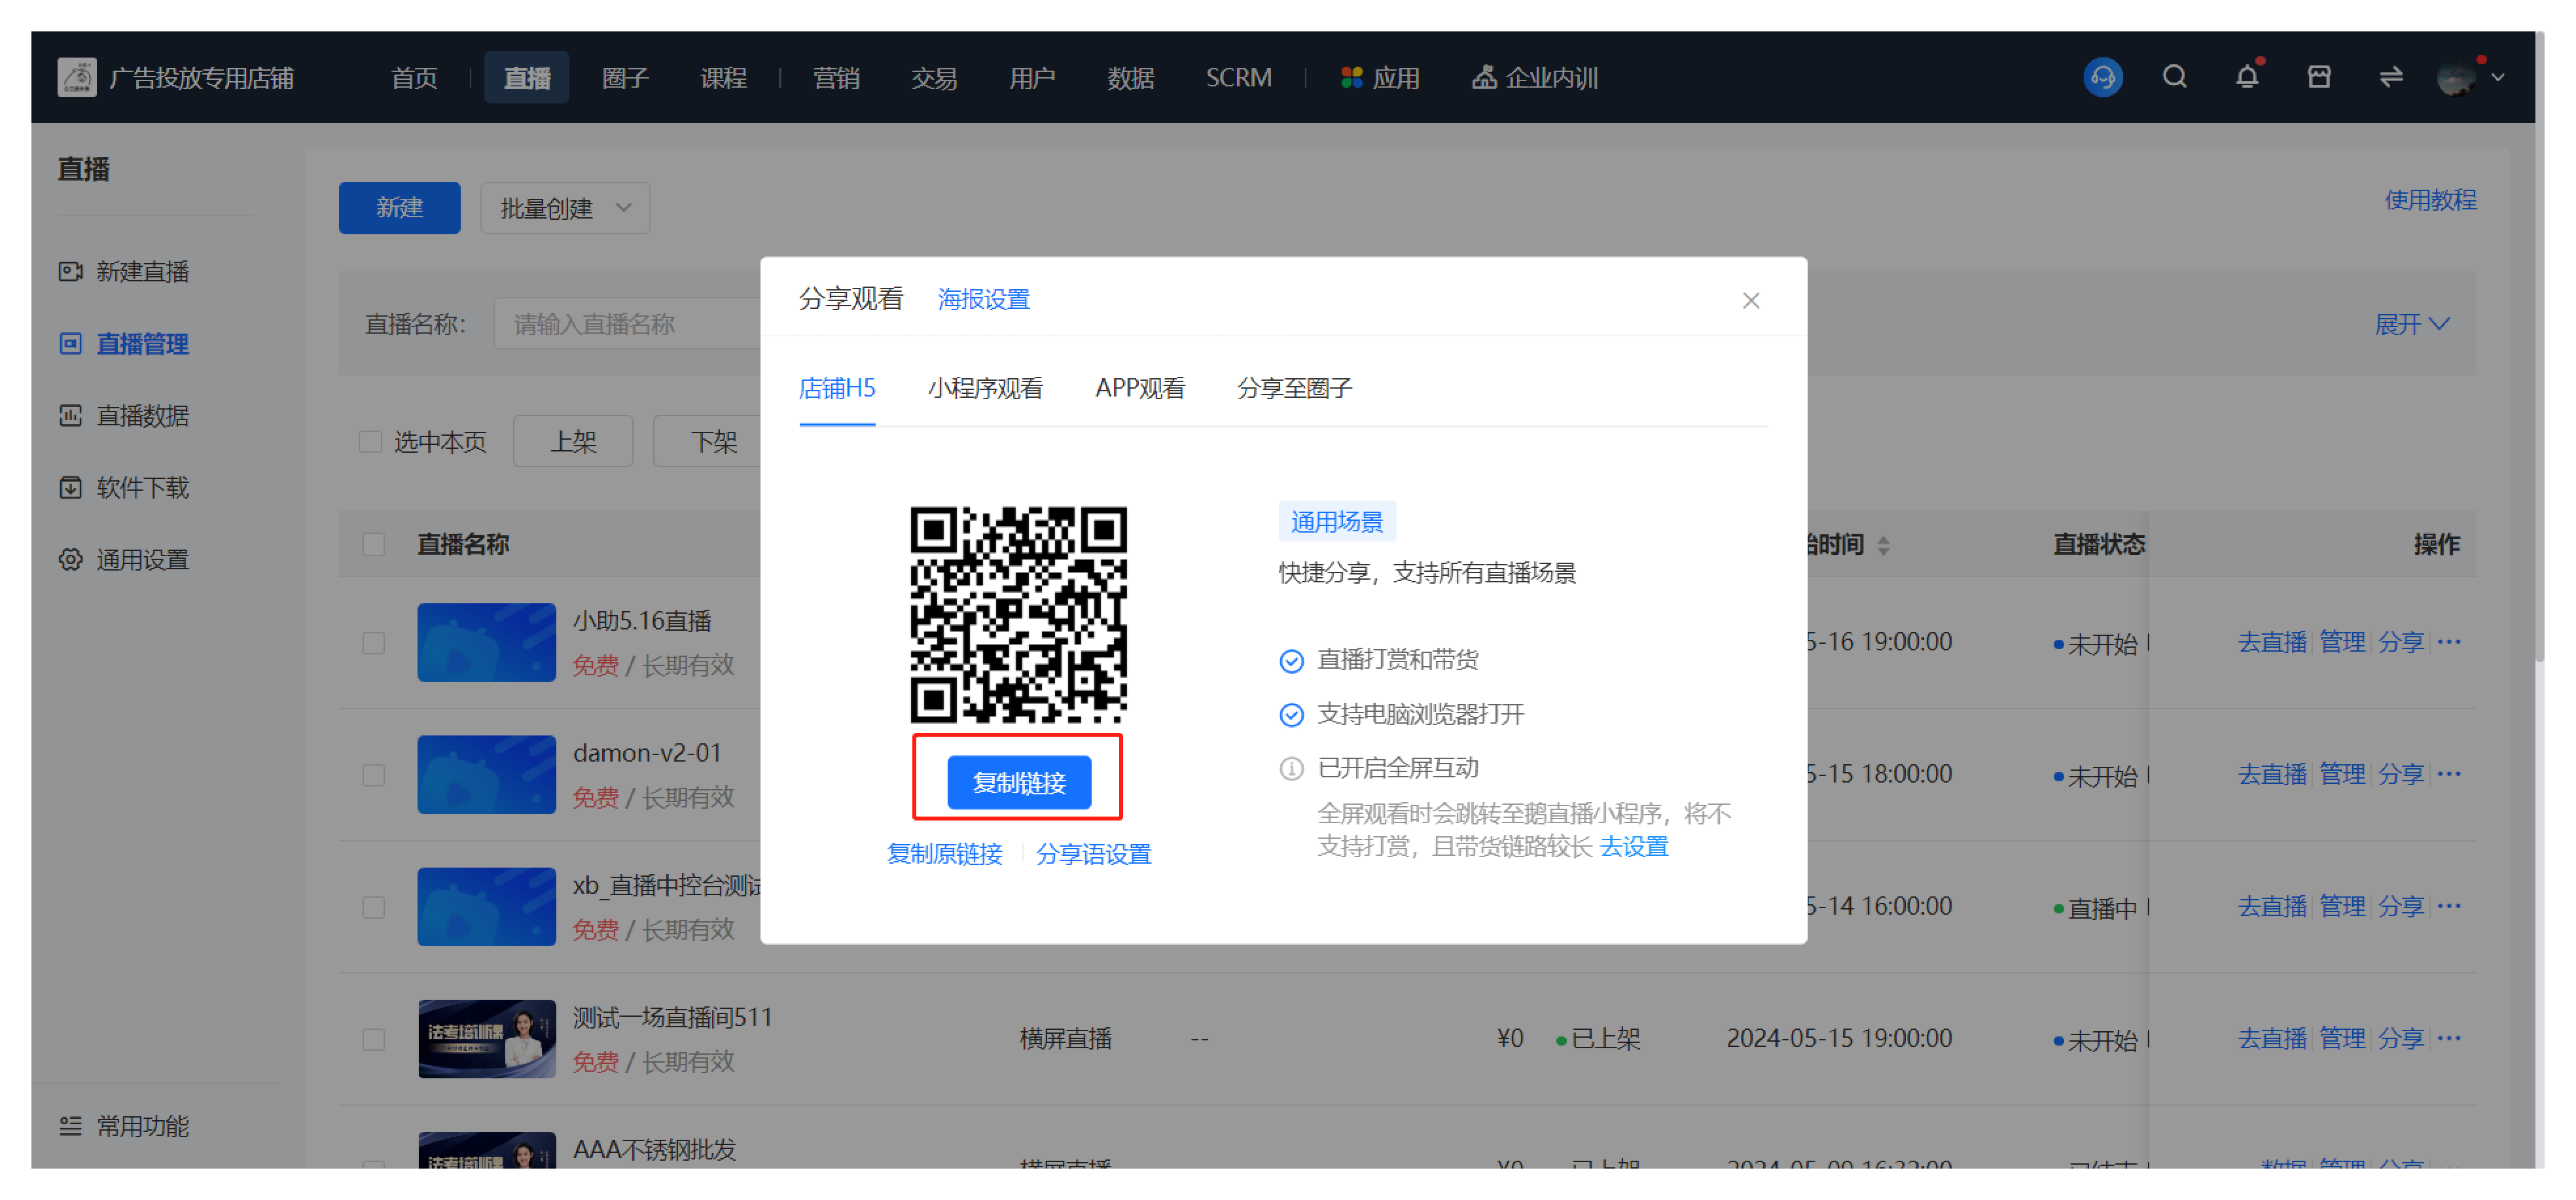Switch to the 分享至圈子 tab
The height and width of the screenshot is (1200, 2576).
click(x=1294, y=388)
